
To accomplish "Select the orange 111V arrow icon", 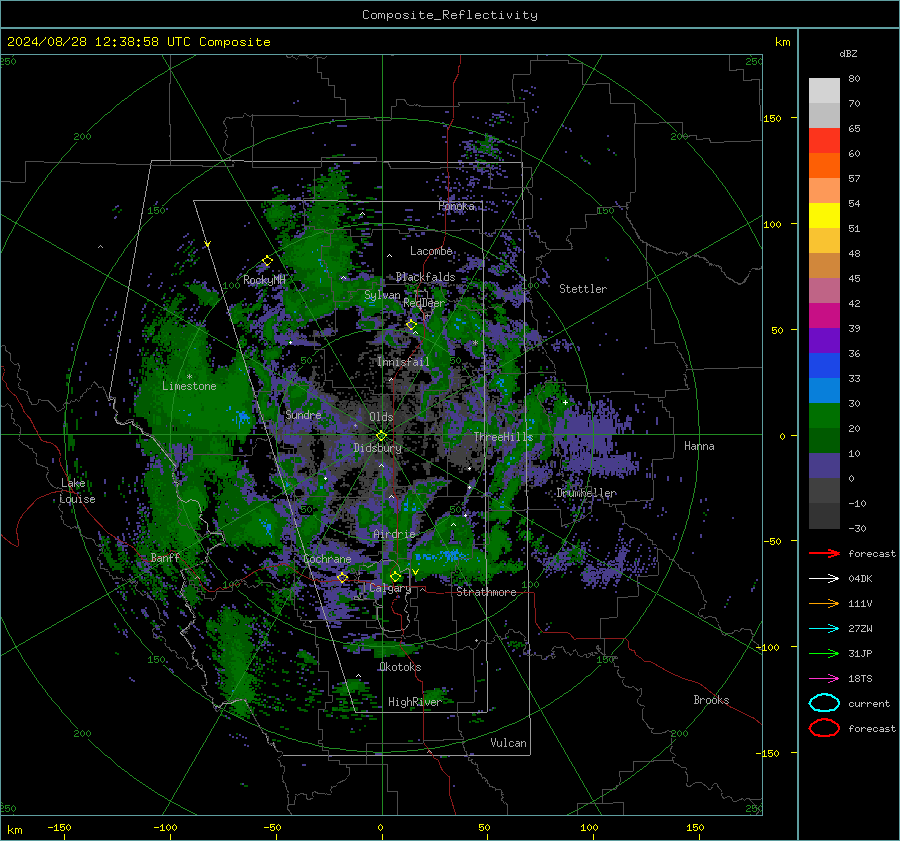I will click(824, 603).
